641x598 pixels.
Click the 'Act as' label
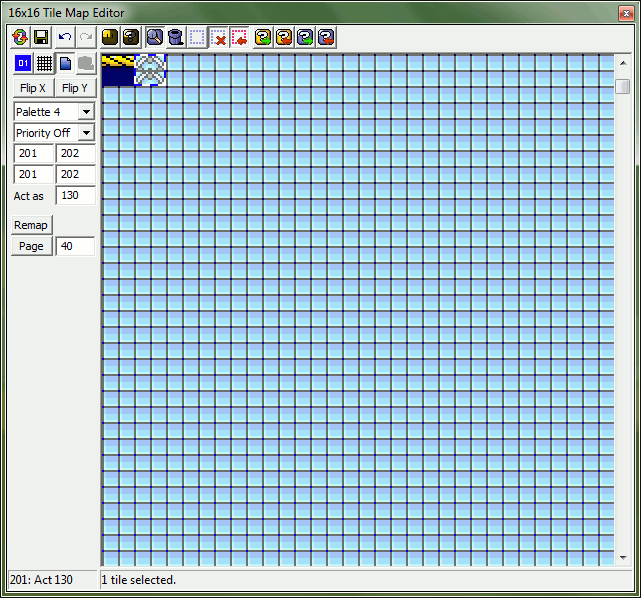pos(29,196)
